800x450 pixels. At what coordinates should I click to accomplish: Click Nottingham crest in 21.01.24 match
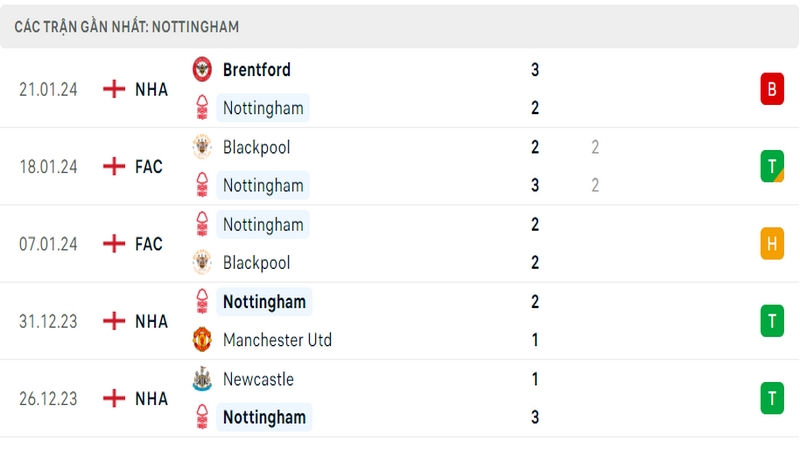coord(202,108)
